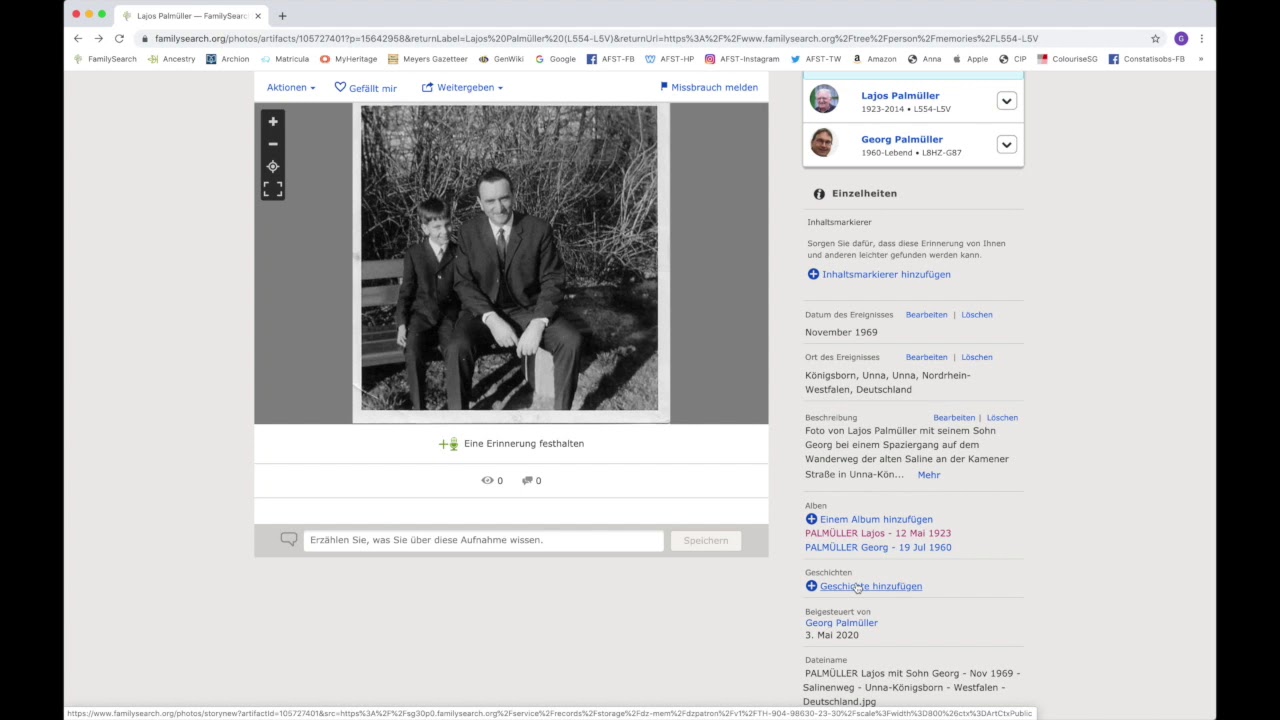
Task: Open the Aktionen dropdown menu
Action: pyautogui.click(x=291, y=88)
